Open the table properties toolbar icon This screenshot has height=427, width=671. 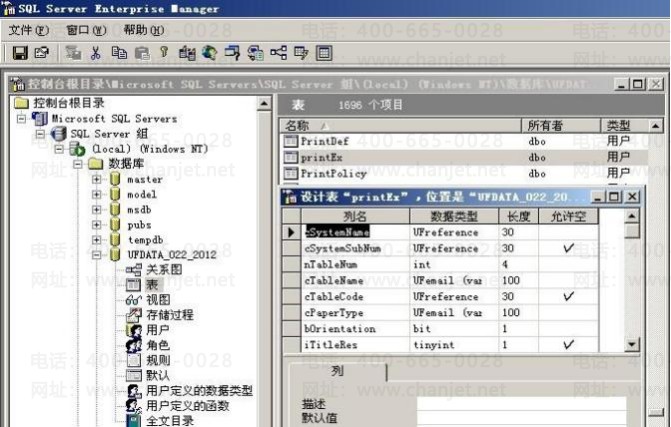pyautogui.click(x=42, y=53)
